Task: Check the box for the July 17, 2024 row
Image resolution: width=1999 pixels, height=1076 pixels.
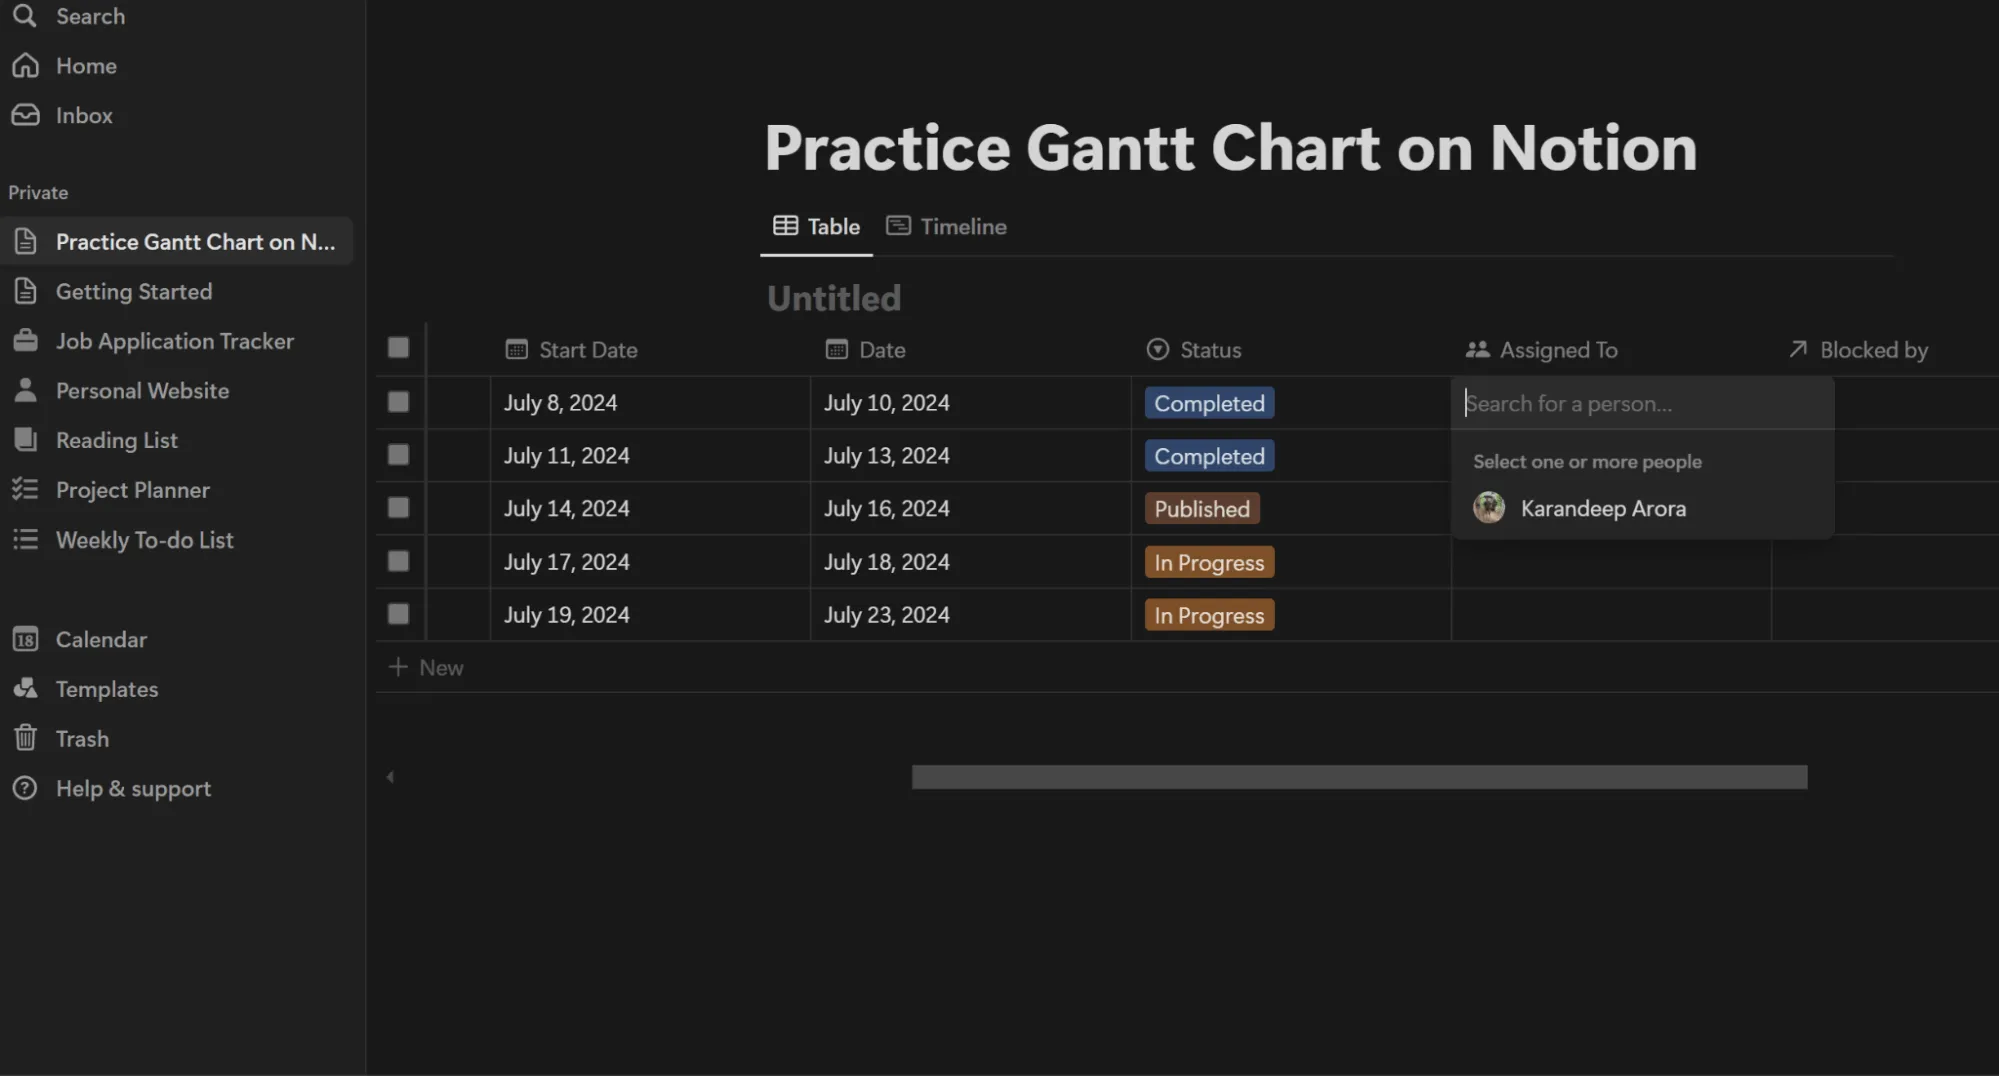Action: click(x=398, y=561)
